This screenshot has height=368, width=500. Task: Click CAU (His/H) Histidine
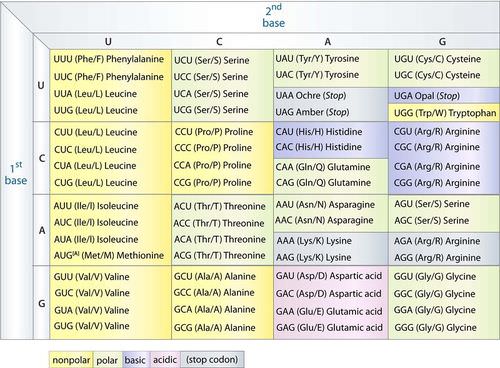pos(319,132)
